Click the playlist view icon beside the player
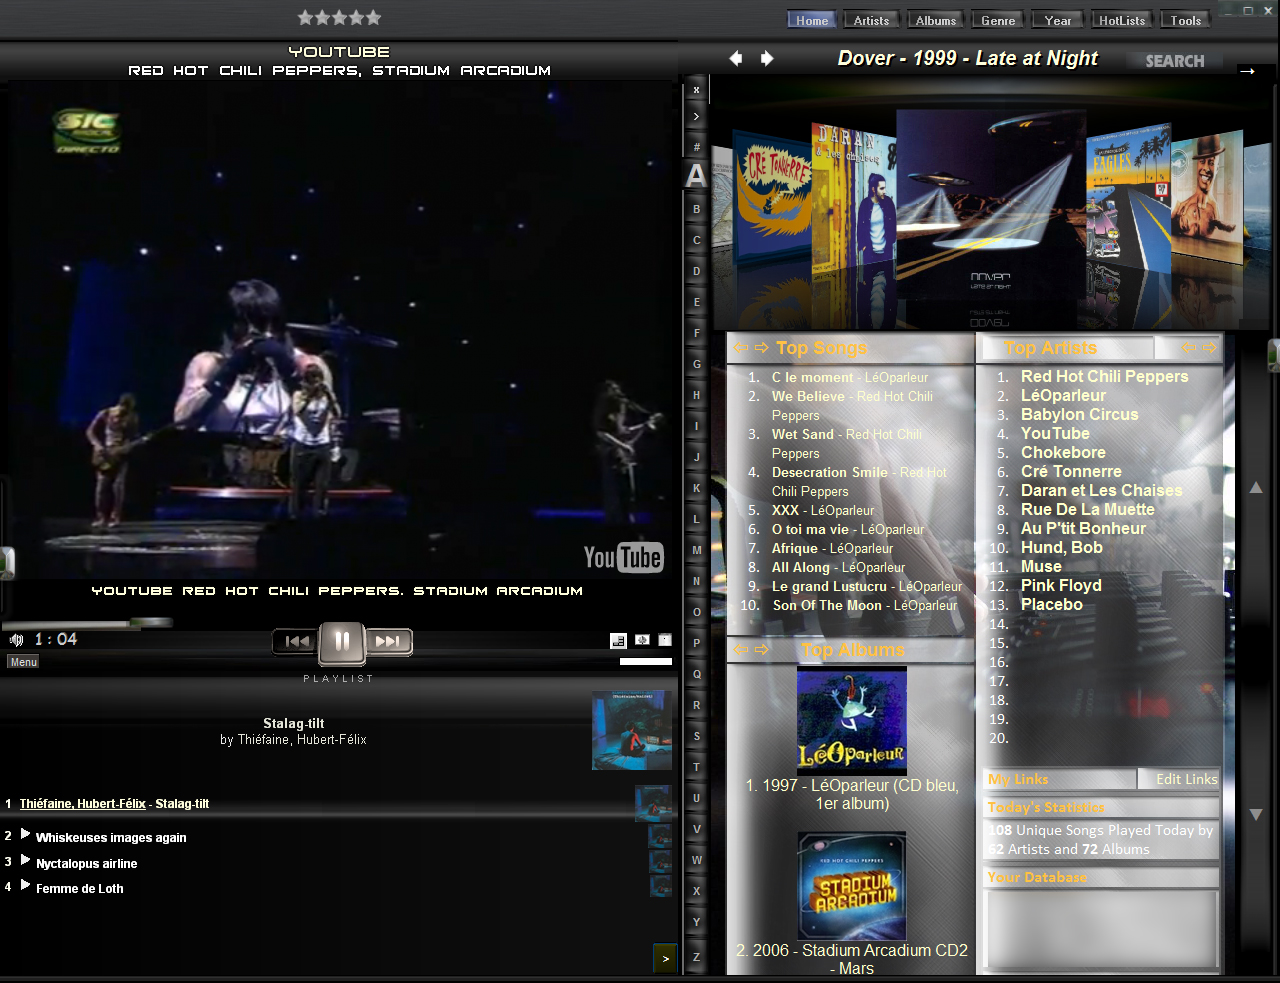 [x=619, y=641]
